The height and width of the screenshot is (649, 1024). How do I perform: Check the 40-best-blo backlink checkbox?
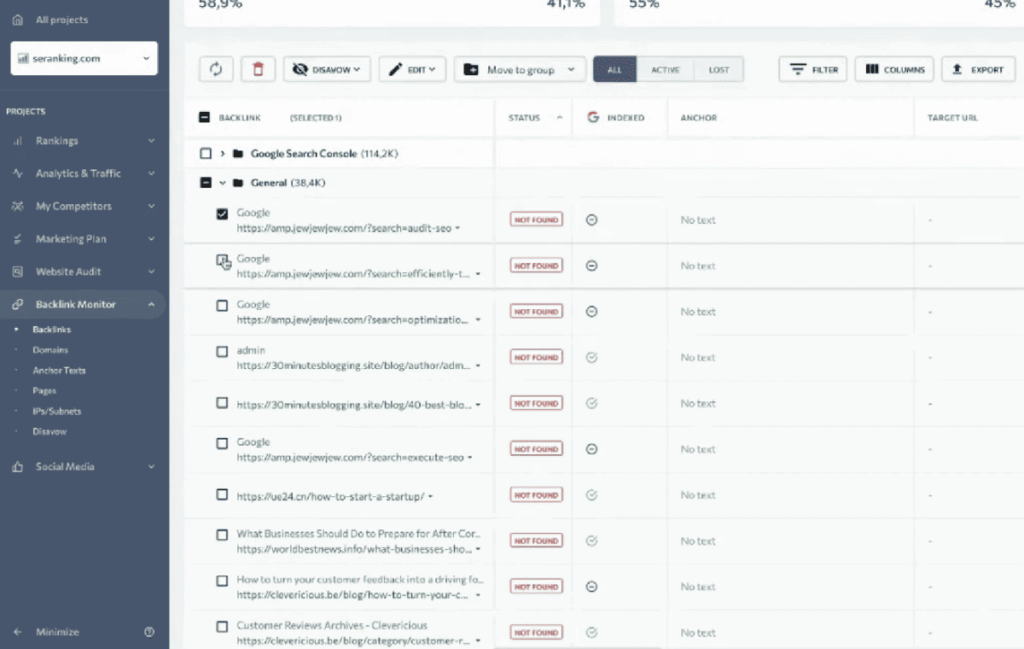(x=222, y=403)
